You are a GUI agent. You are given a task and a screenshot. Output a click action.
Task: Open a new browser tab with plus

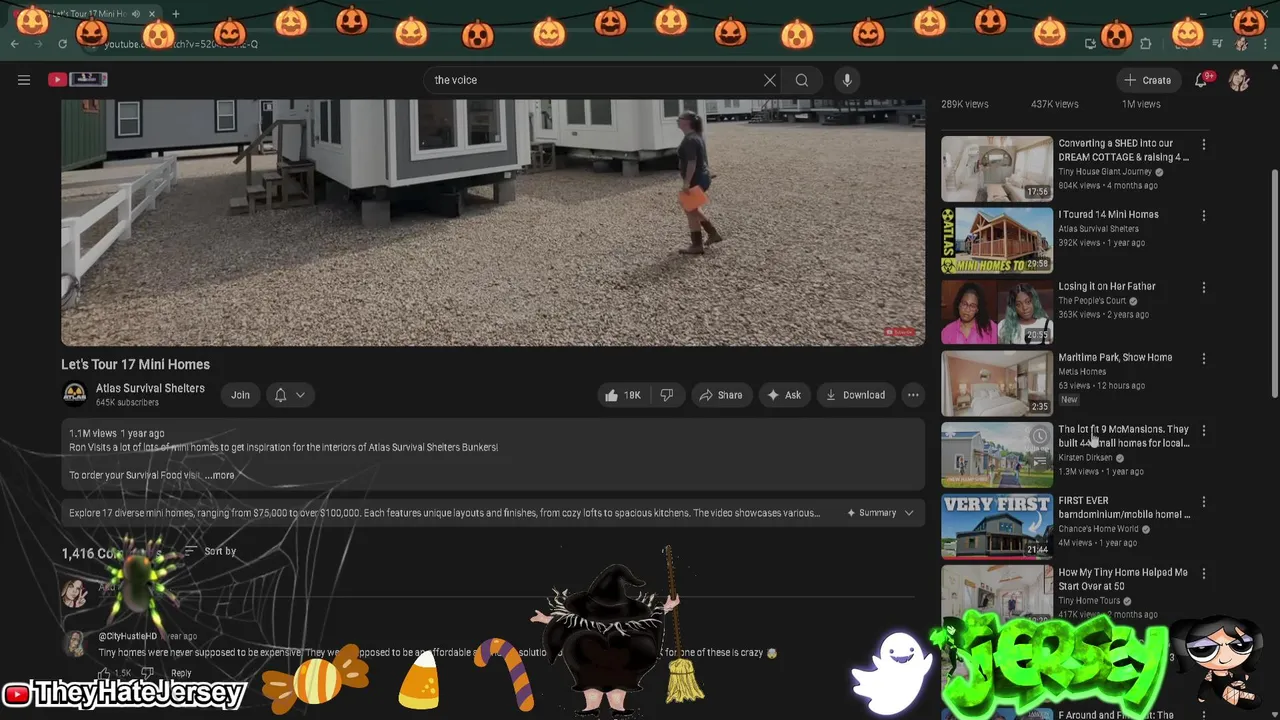175,14
